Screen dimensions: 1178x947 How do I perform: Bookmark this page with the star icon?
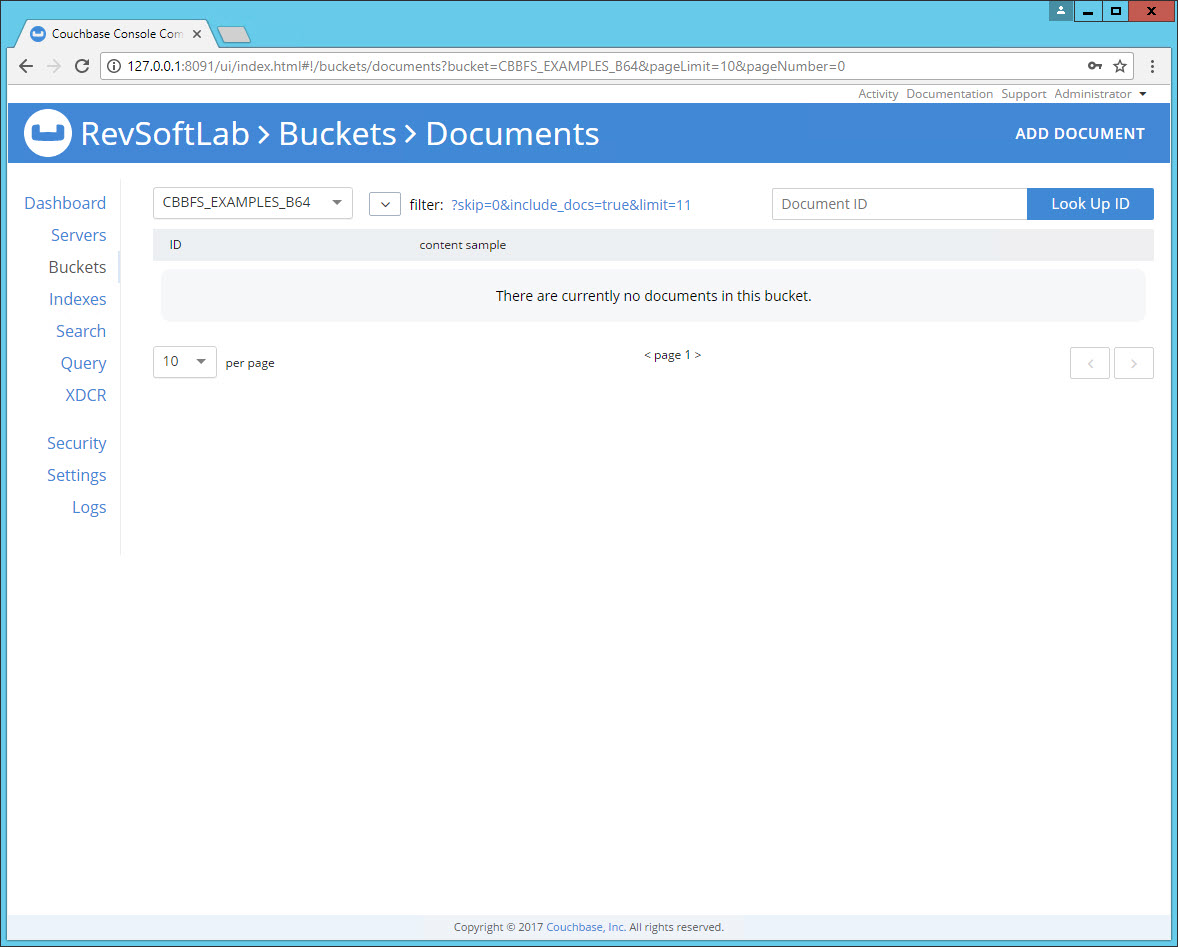[x=1119, y=66]
